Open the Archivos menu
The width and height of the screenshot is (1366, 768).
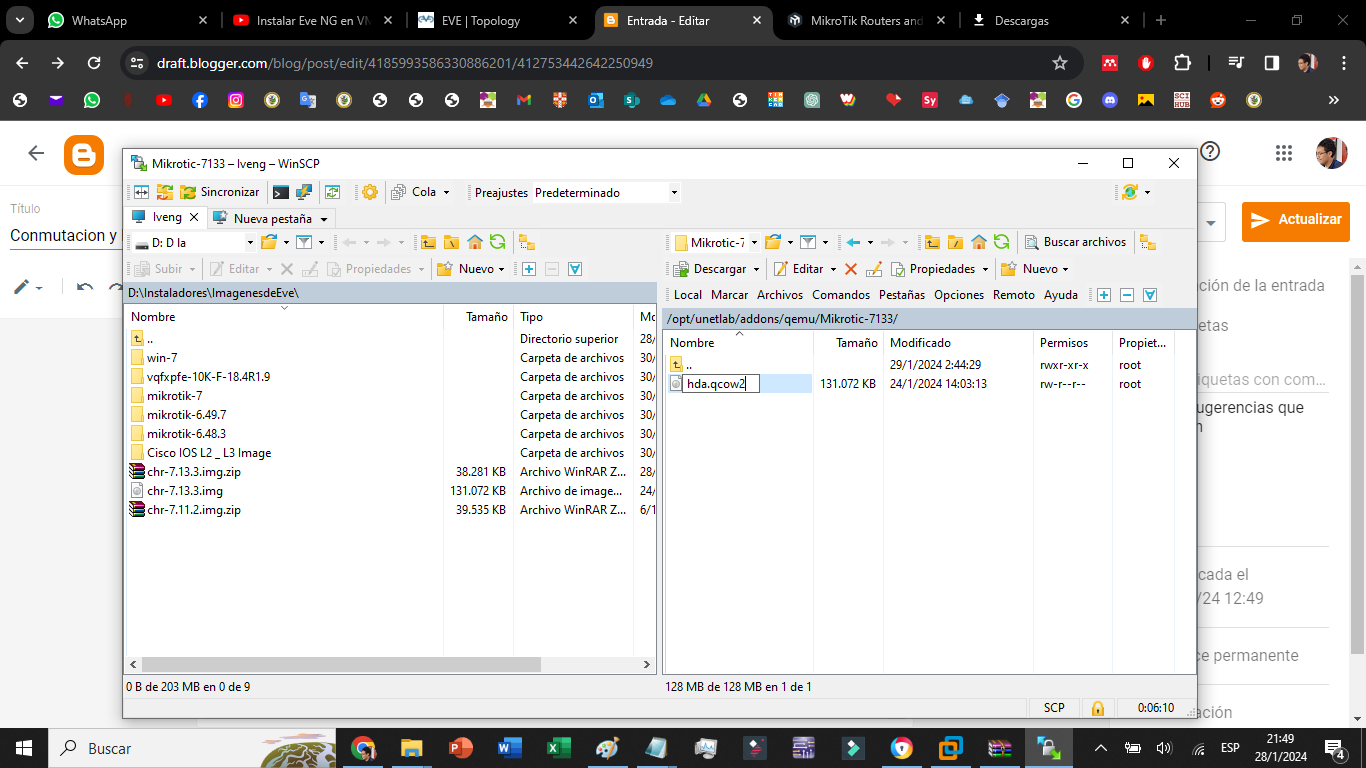coord(780,295)
